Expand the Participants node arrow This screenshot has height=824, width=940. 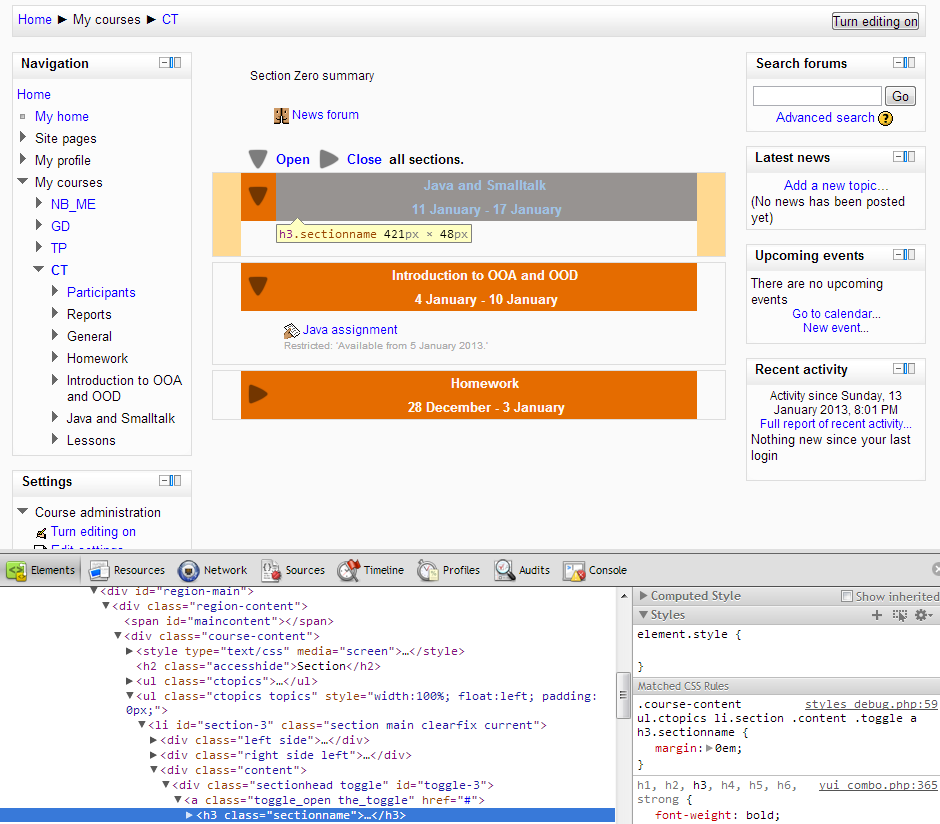point(55,291)
